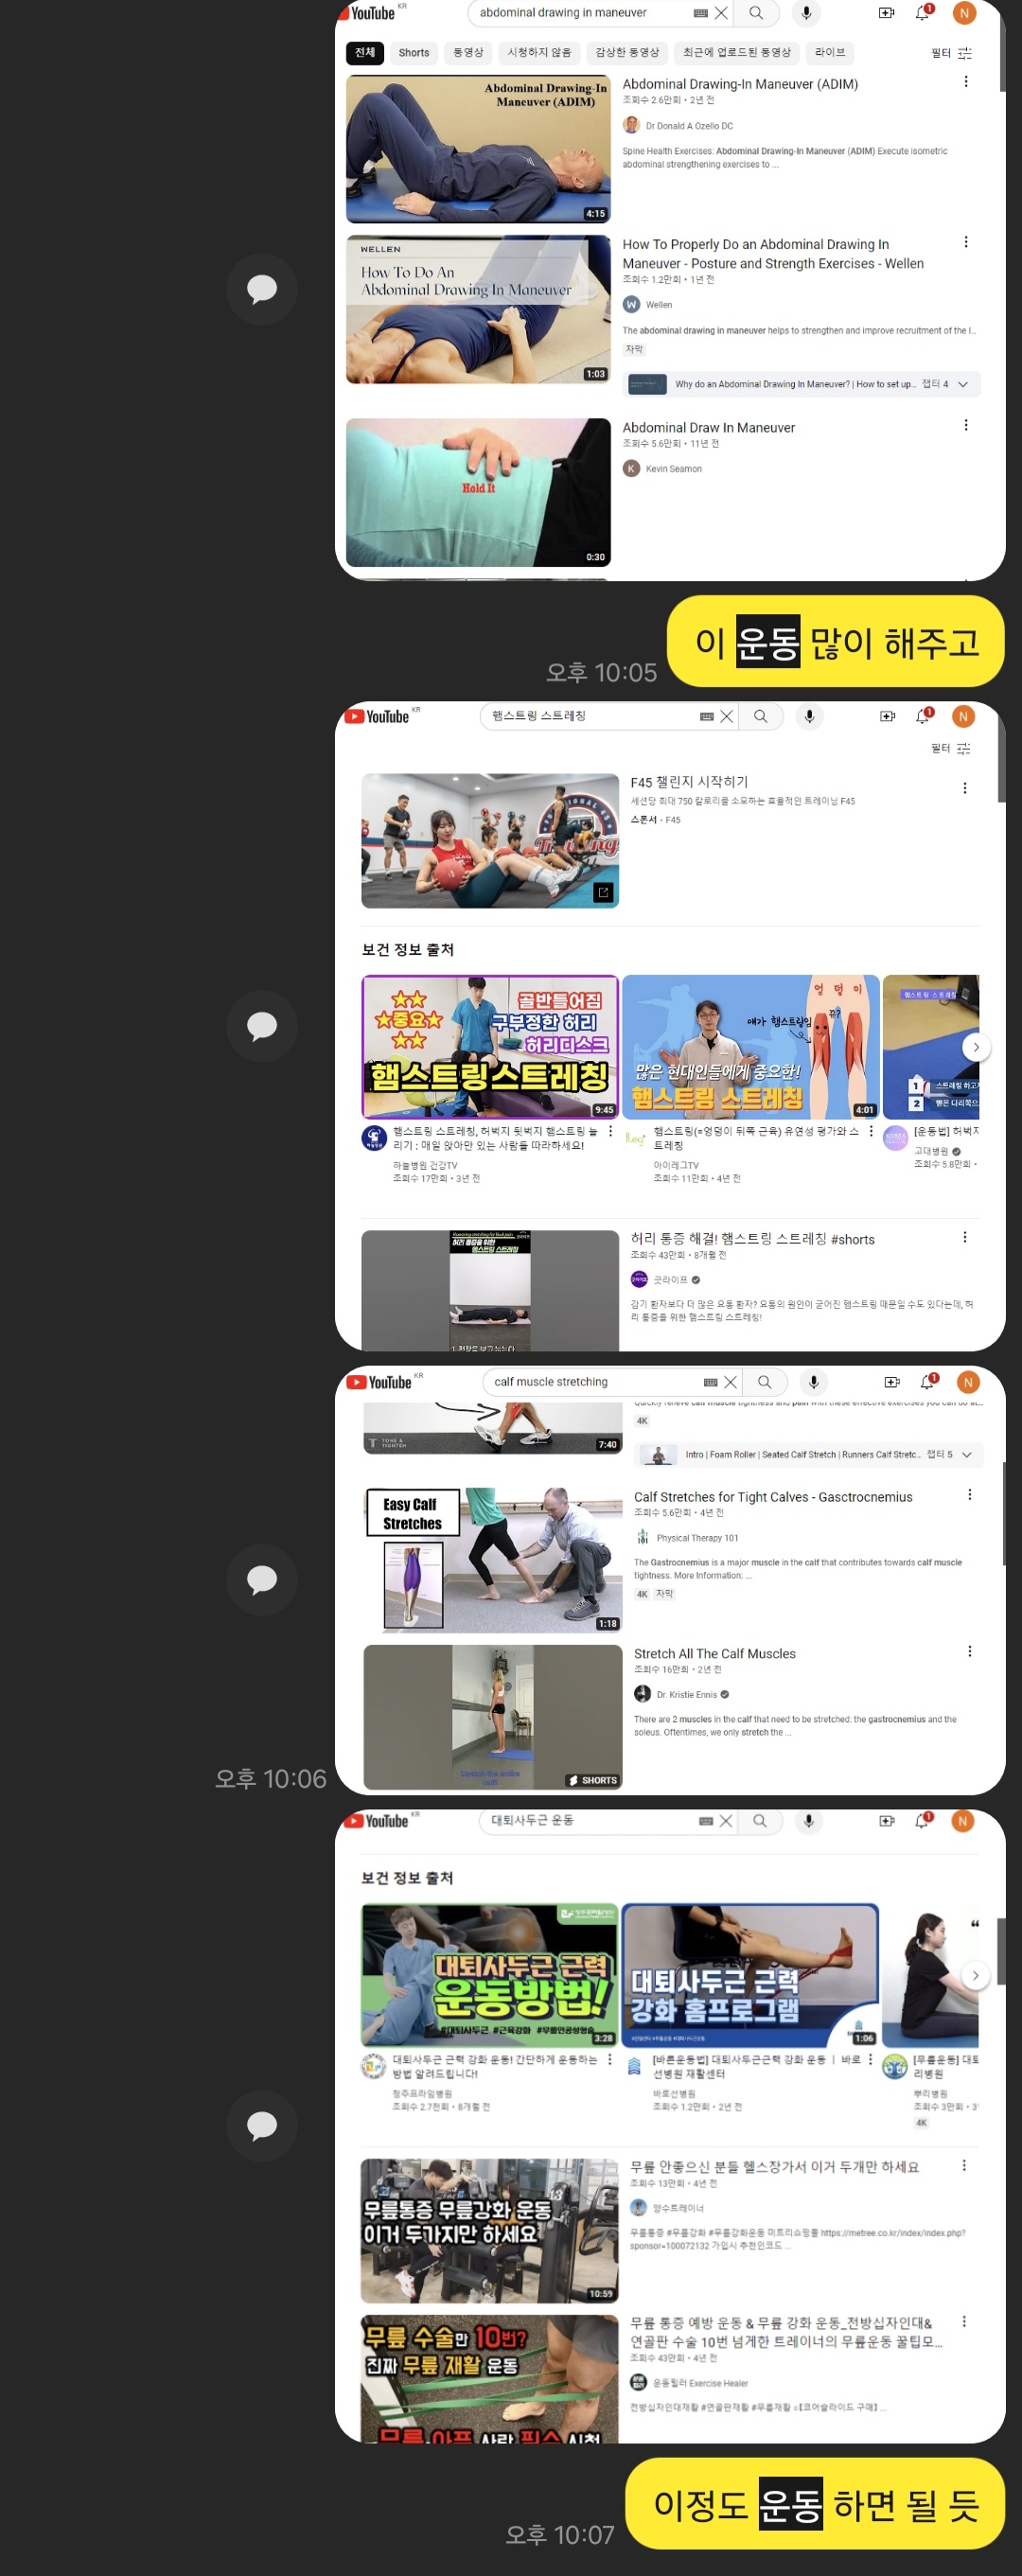Clear the '대퇴사두근 운동' search with X
Screen dimensions: 1022x2576
[x=726, y=1821]
